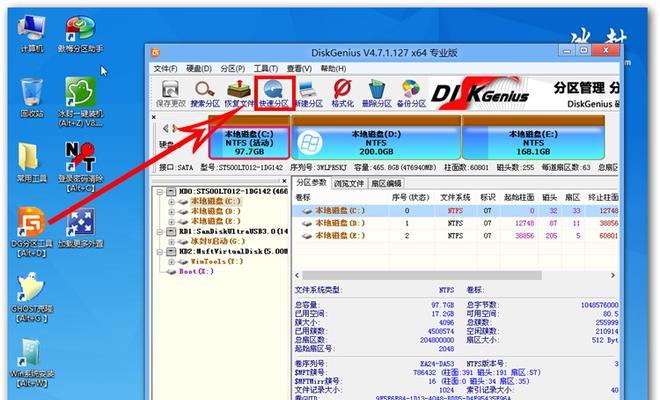Switch to the 浏览文件 tab

(x=349, y=184)
